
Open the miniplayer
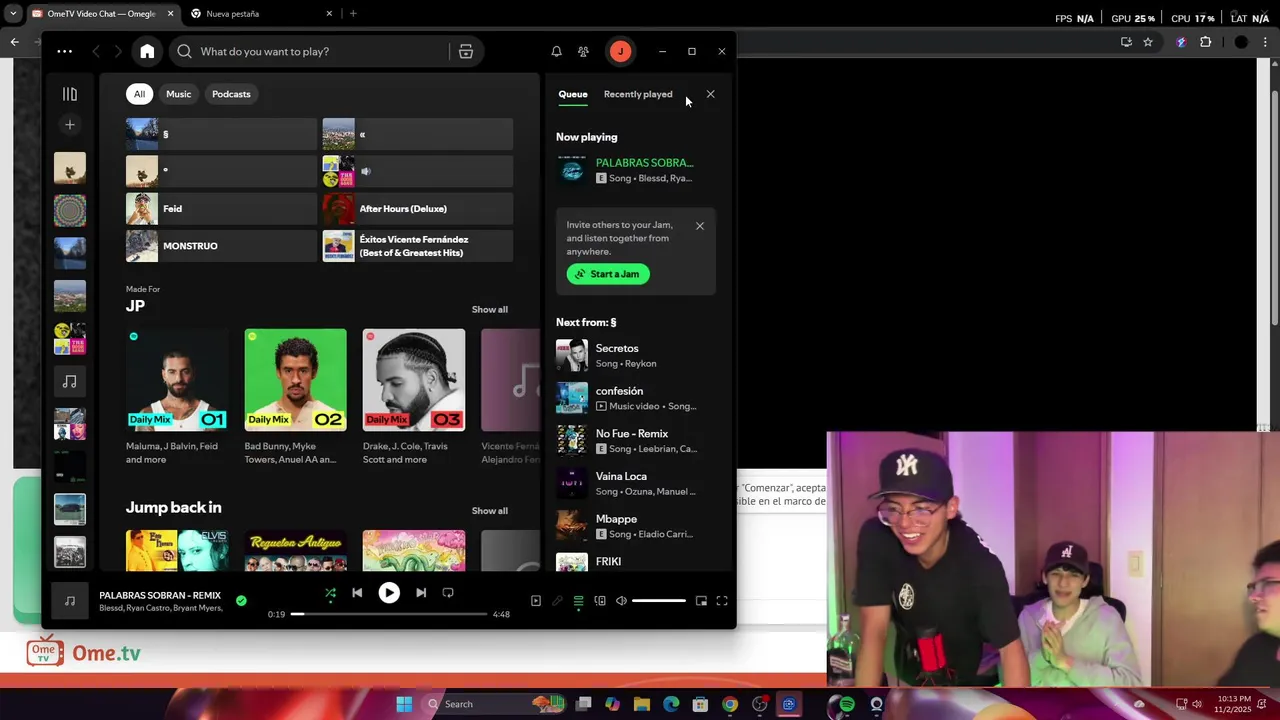(701, 601)
